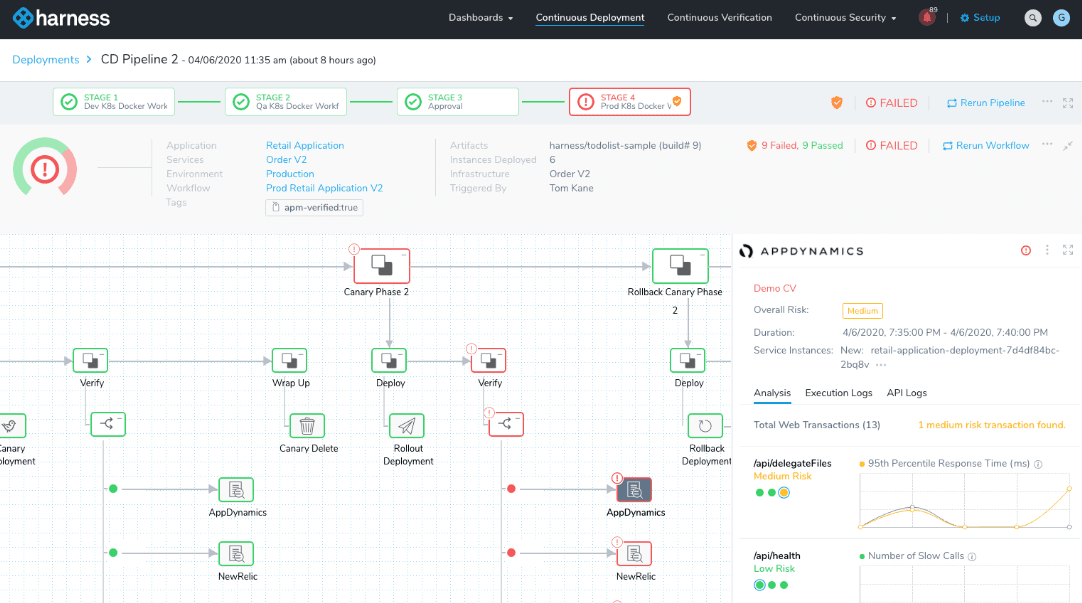The height and width of the screenshot is (603, 1082).
Task: Select Stage 1 Dev K8s Docker Work
Action: pyautogui.click(x=114, y=102)
